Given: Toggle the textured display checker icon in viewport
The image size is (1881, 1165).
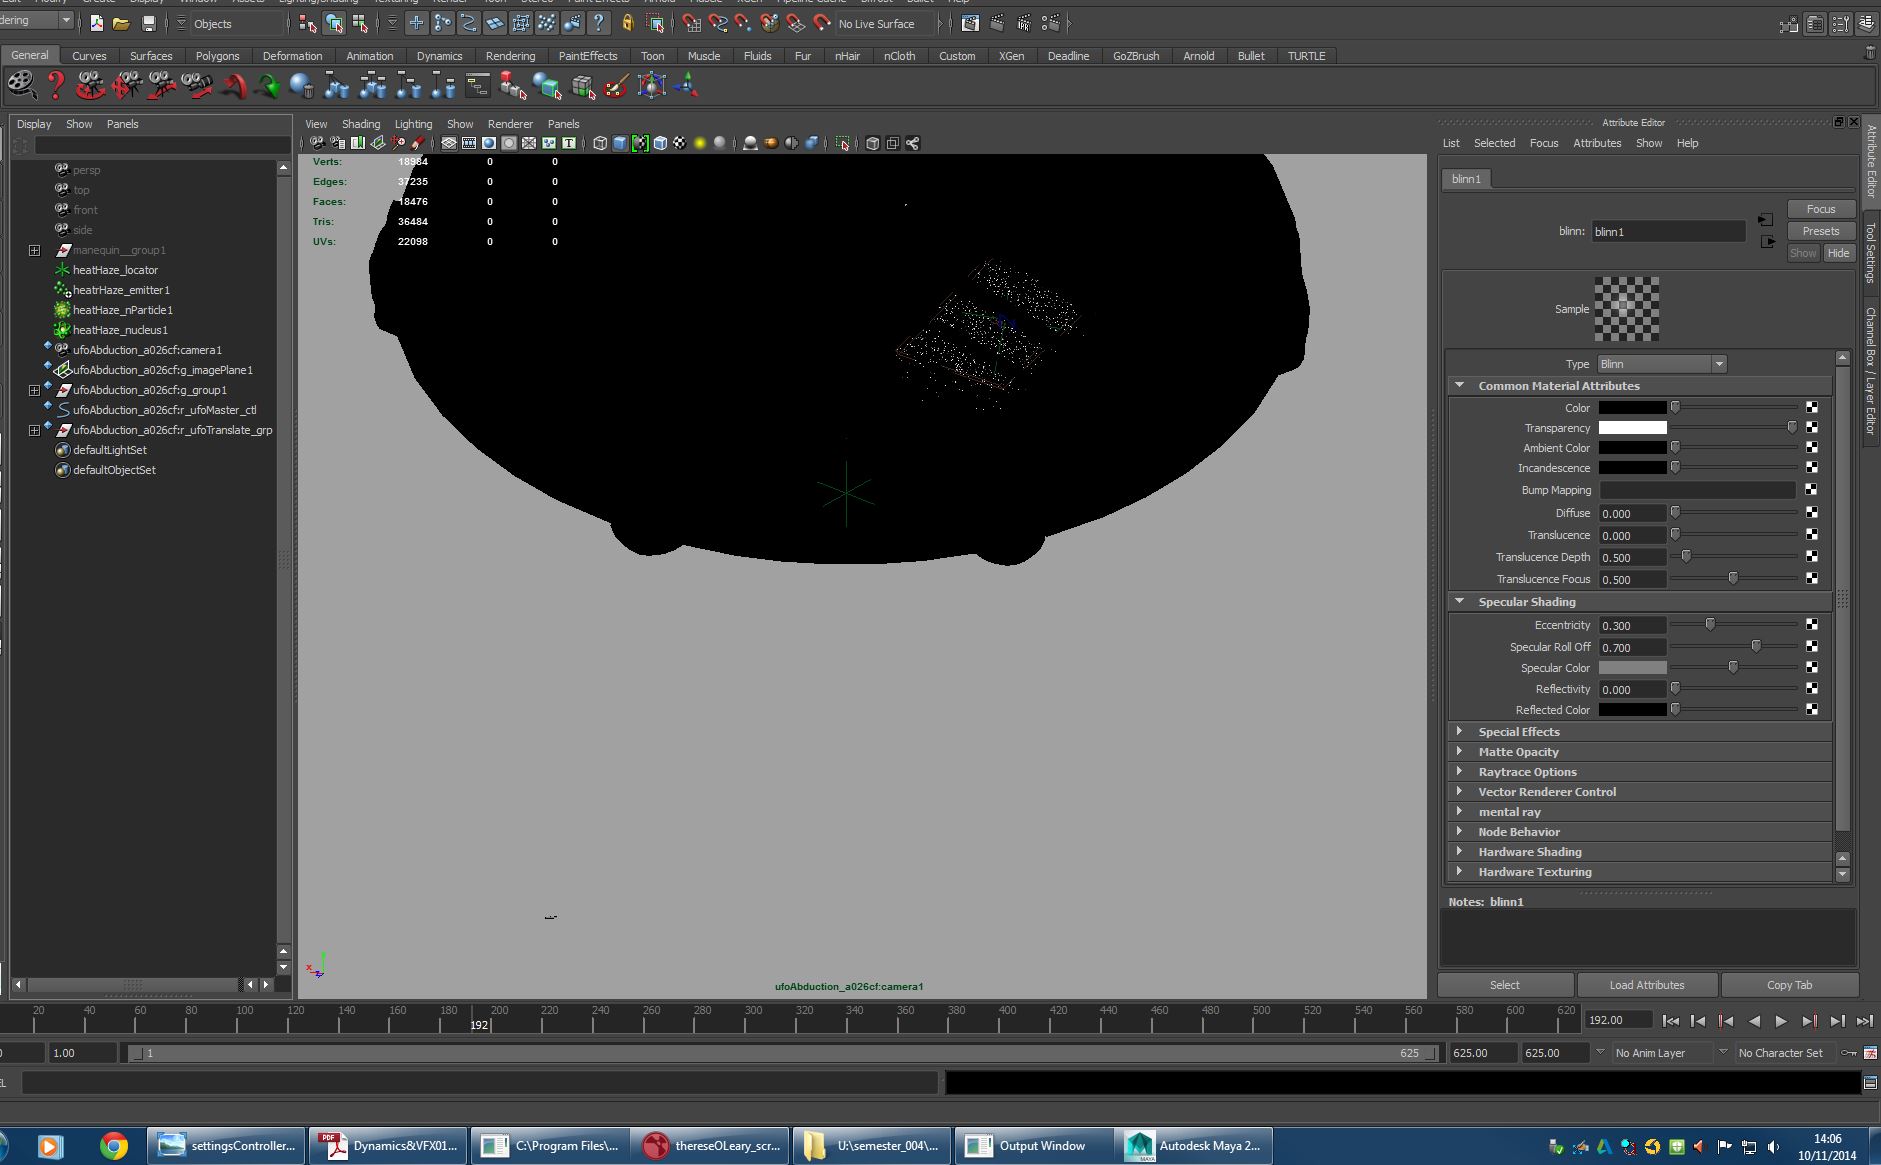Looking at the screenshot, I should [679, 143].
